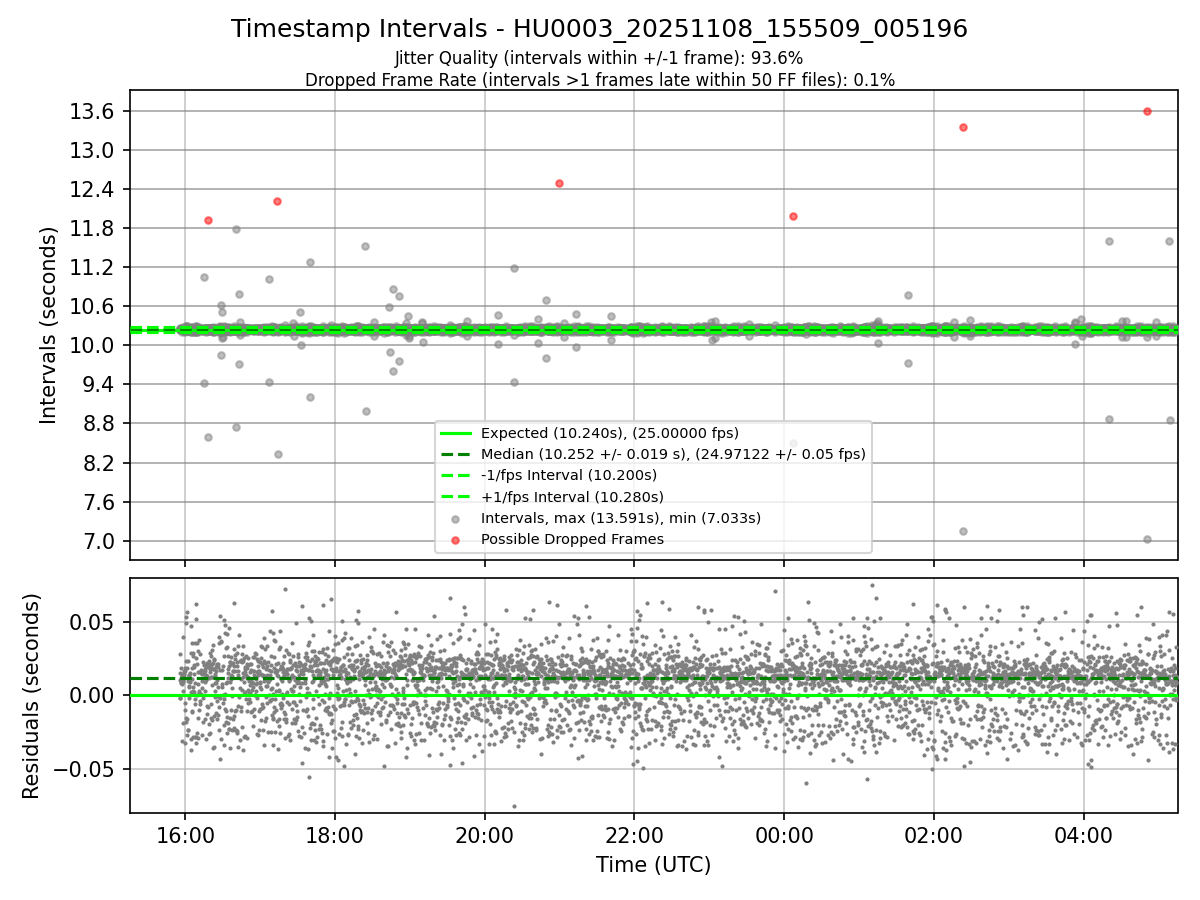Click the '20:00' x-axis tick label
This screenshot has width=1200, height=900.
[x=484, y=834]
